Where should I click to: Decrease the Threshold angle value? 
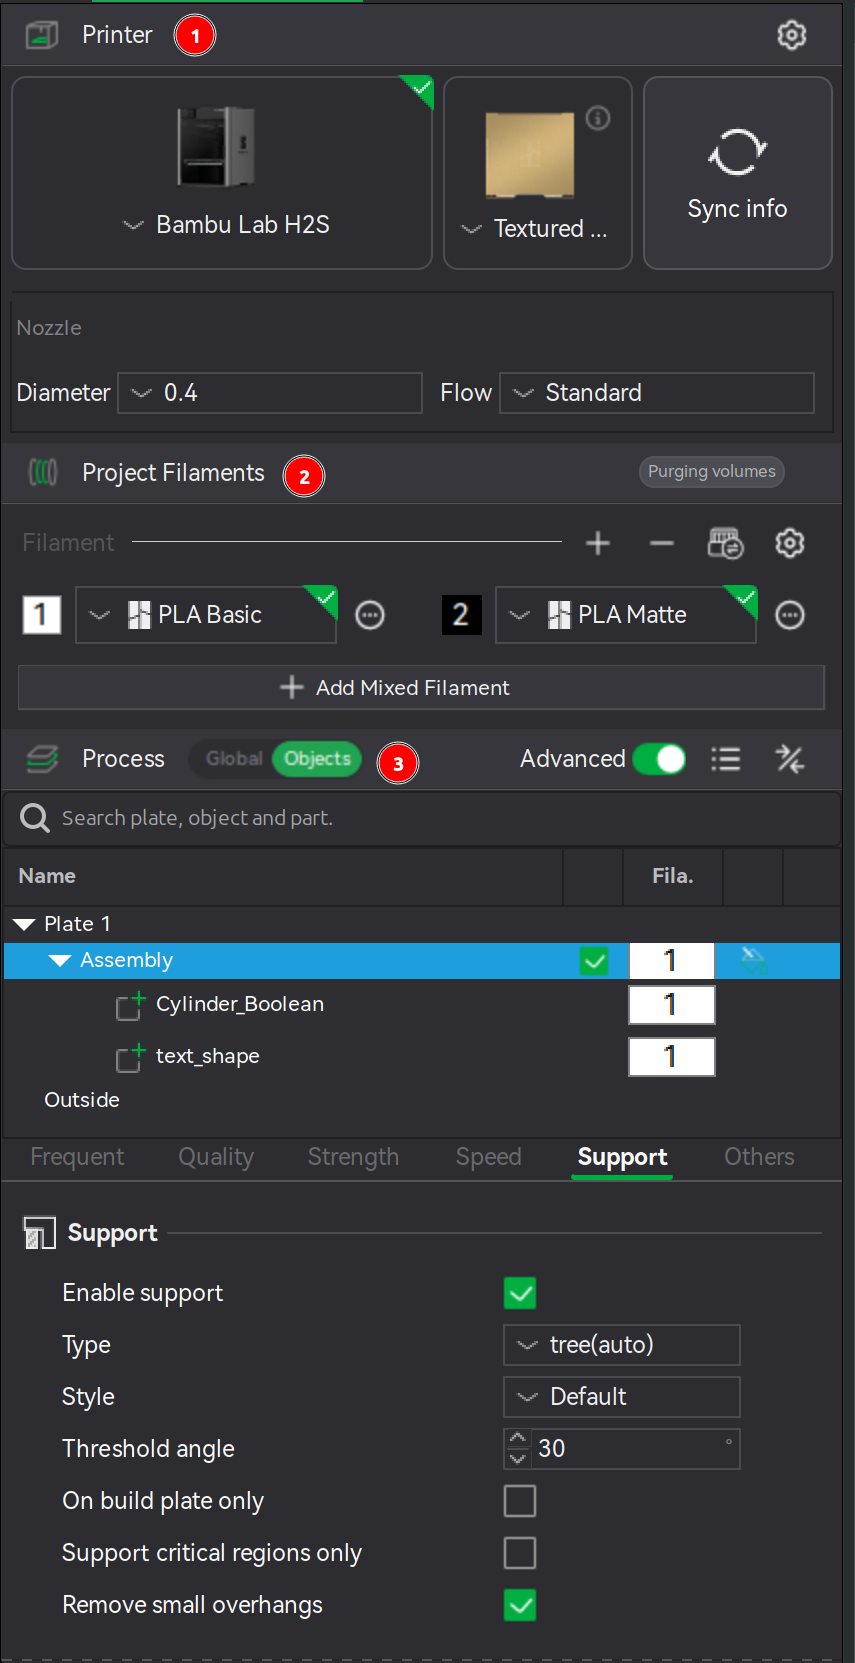pos(517,1459)
